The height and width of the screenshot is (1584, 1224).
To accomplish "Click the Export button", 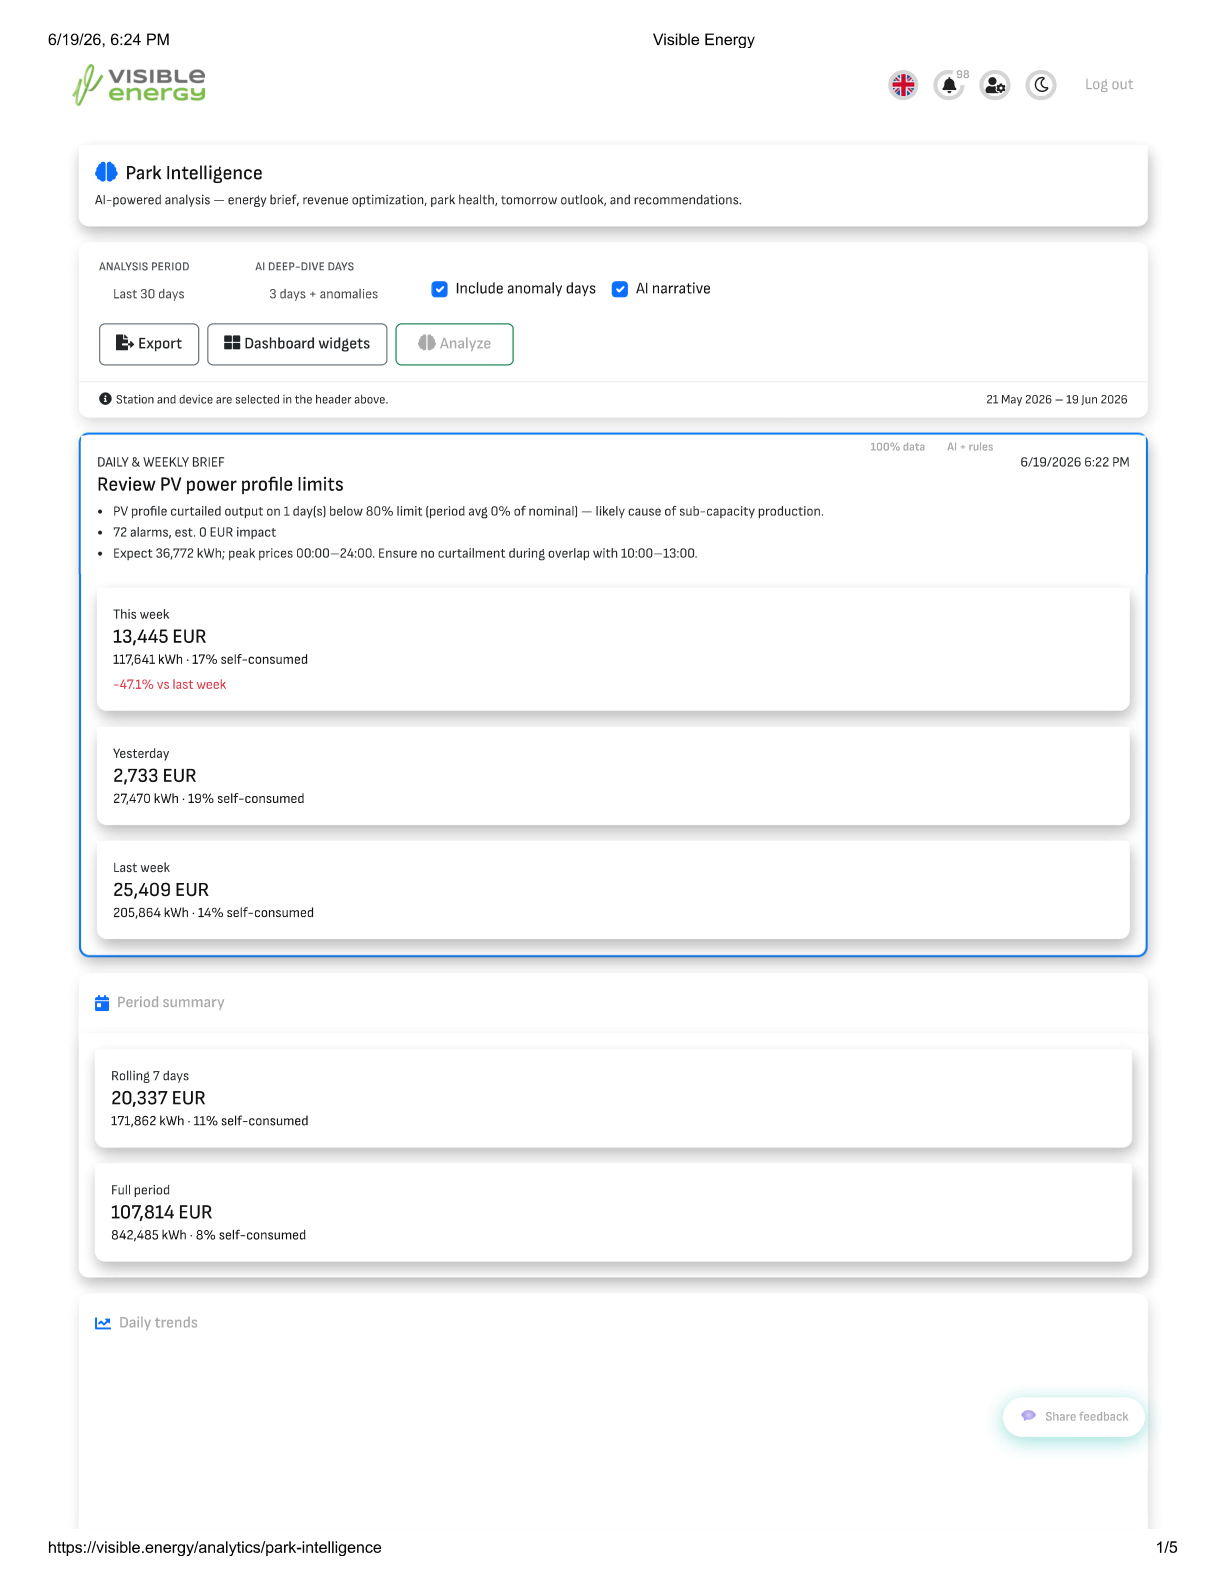I will [149, 344].
